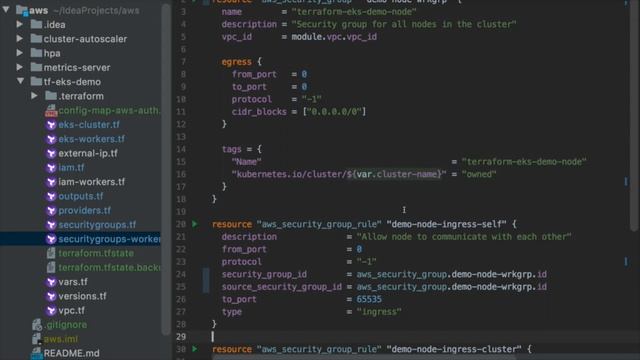Screen dimensions: 640x360
Task: Select the .terraform folder icon
Action: tap(51, 96)
